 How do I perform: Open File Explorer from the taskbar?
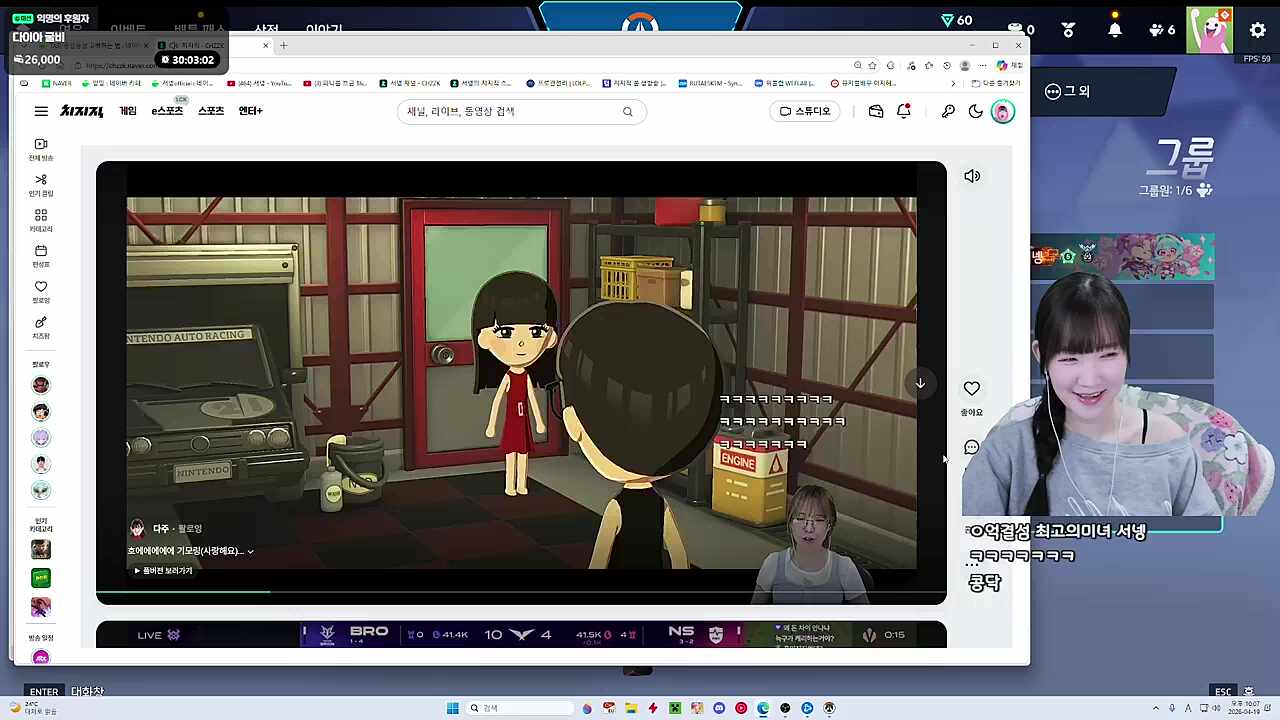[x=631, y=708]
